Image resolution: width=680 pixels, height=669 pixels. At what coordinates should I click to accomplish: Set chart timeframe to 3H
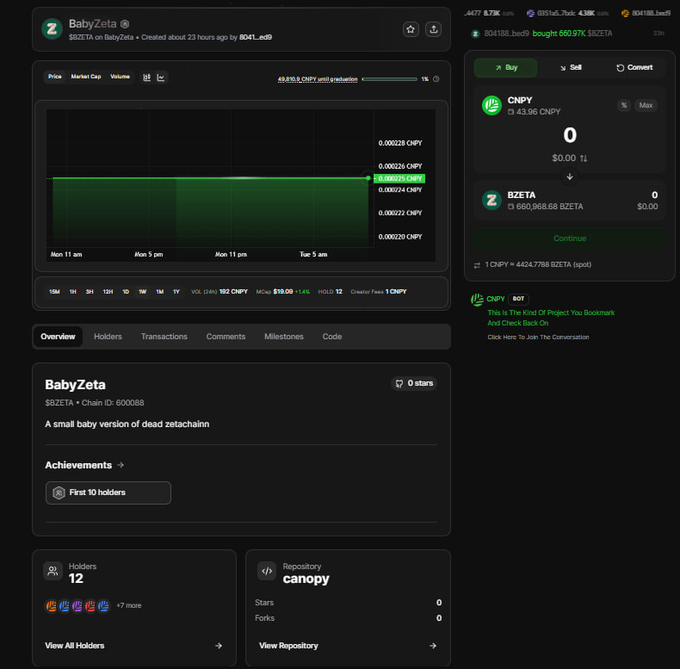[89, 292]
